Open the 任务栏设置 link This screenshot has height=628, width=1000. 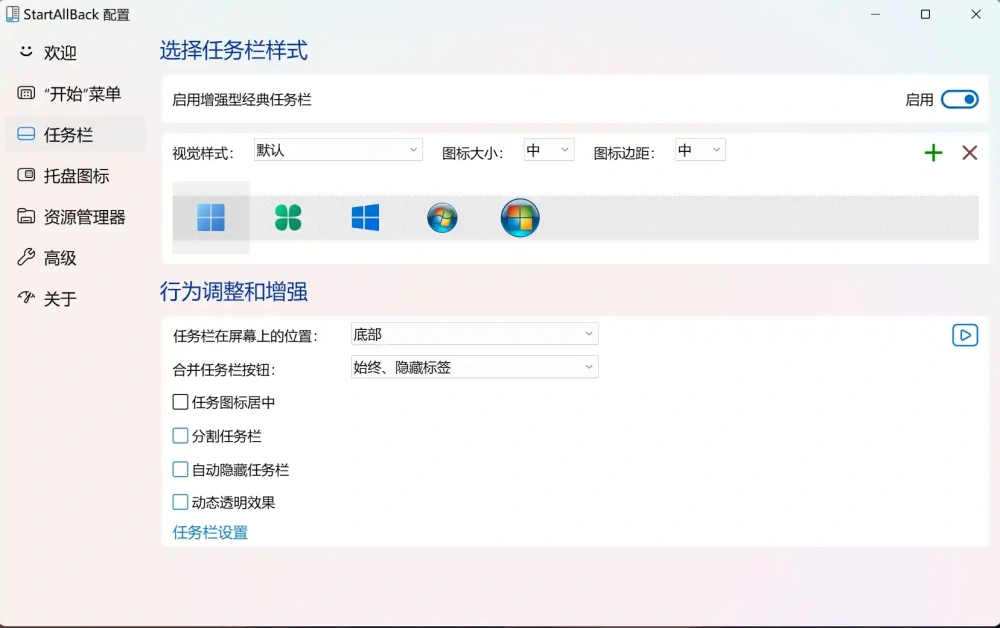(x=210, y=532)
